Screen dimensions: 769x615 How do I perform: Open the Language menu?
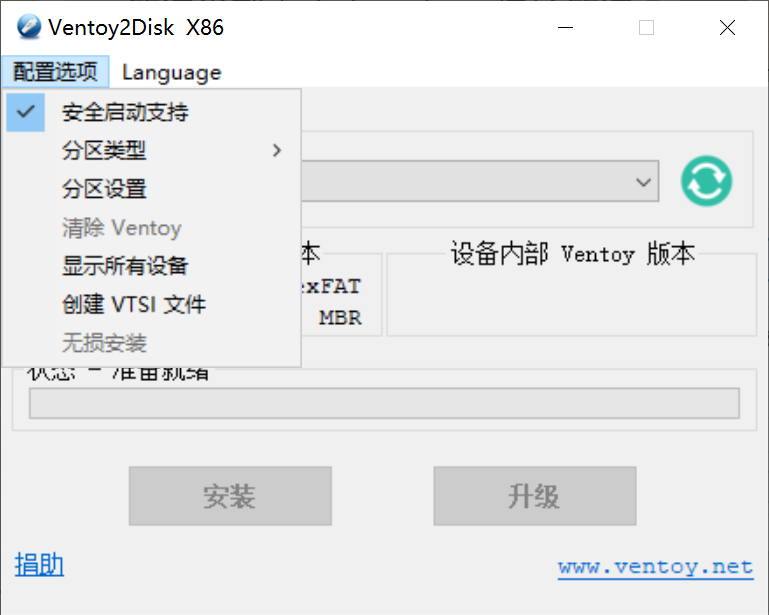172,73
